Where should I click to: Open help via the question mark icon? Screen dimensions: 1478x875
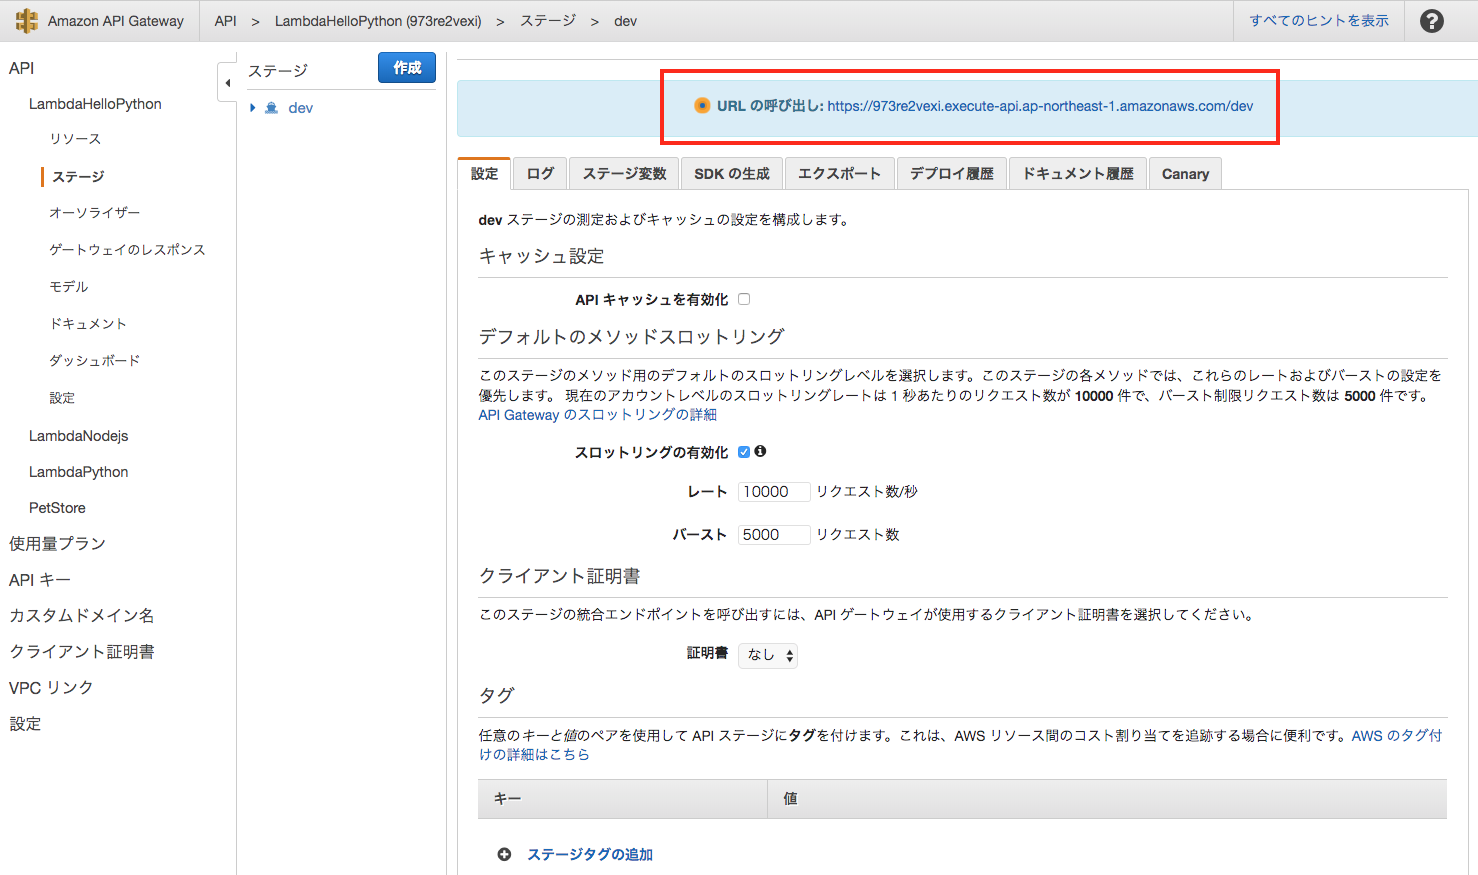coord(1431,20)
